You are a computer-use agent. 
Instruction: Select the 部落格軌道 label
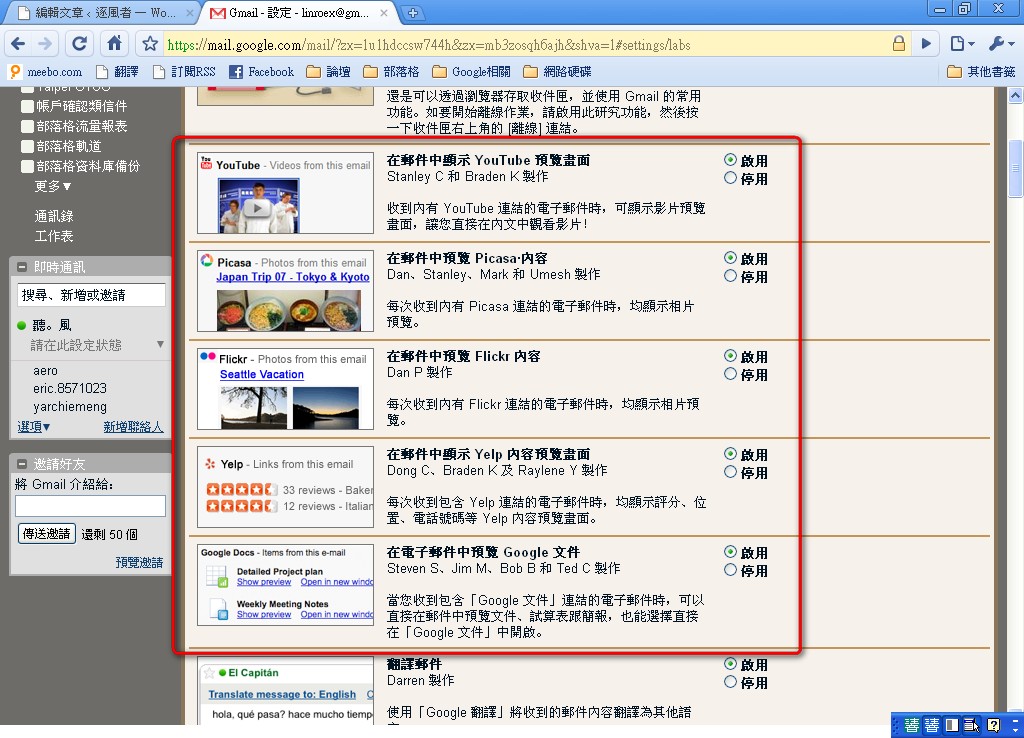(69, 146)
